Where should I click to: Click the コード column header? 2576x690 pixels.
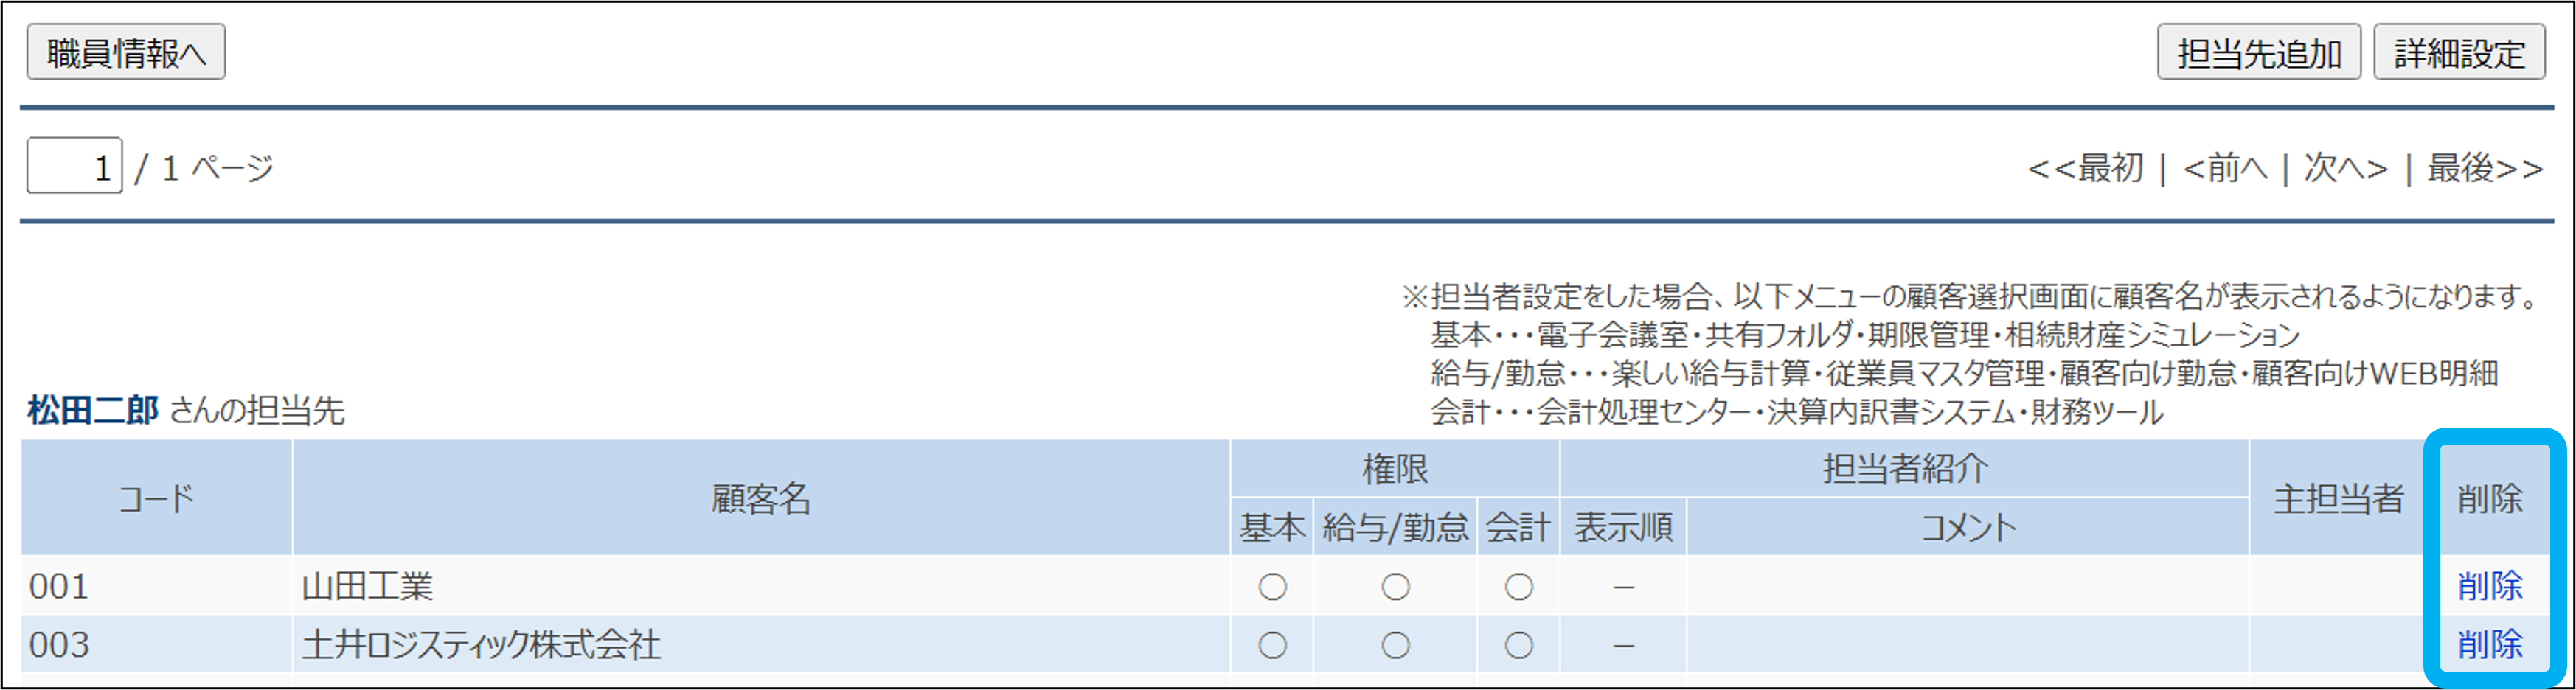tap(157, 498)
